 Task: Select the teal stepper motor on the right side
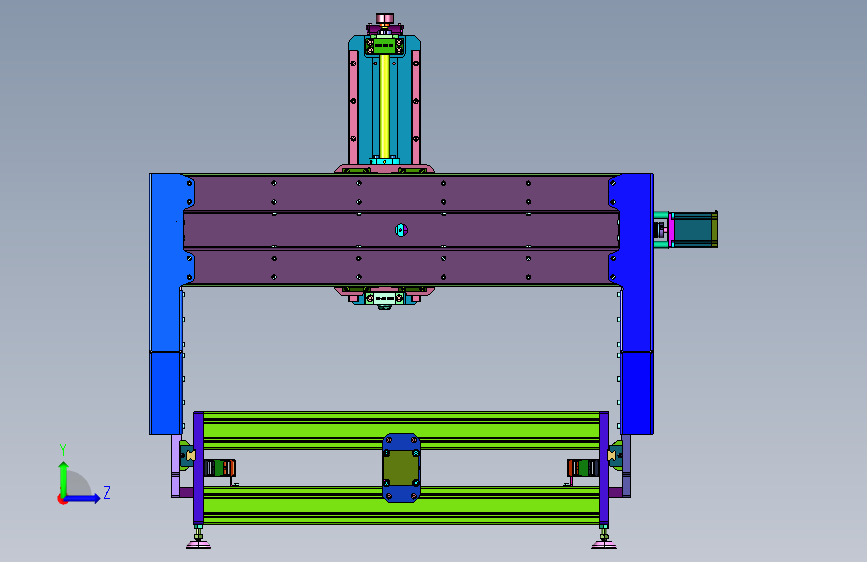tap(693, 229)
